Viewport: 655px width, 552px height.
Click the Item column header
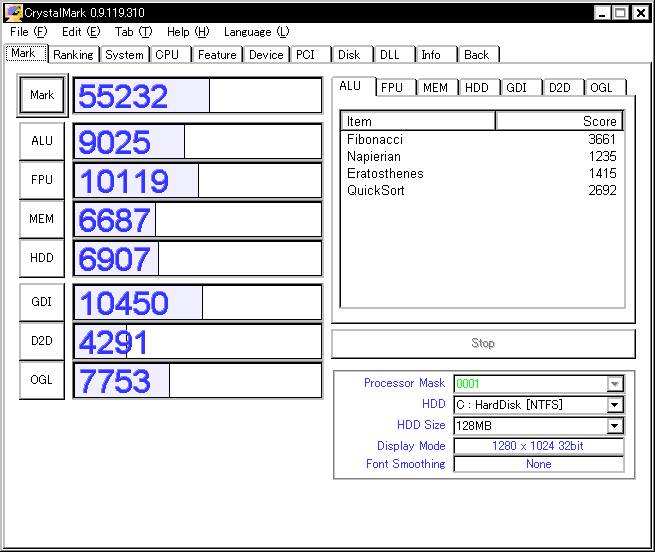[x=418, y=121]
